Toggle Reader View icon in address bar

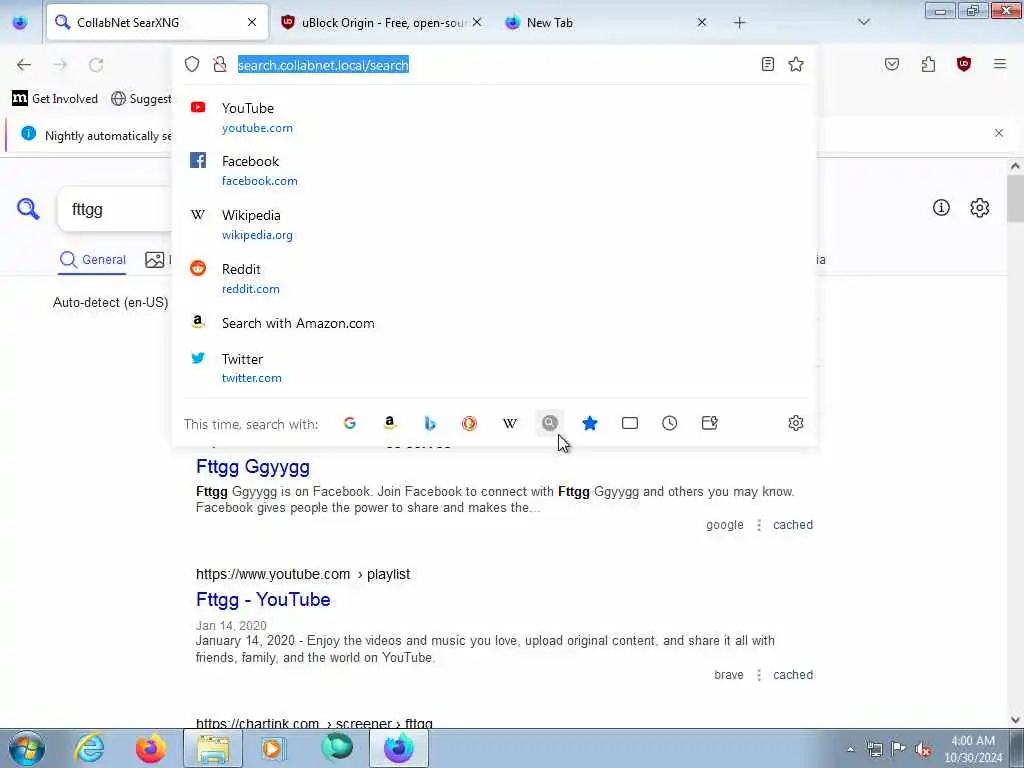(x=768, y=64)
